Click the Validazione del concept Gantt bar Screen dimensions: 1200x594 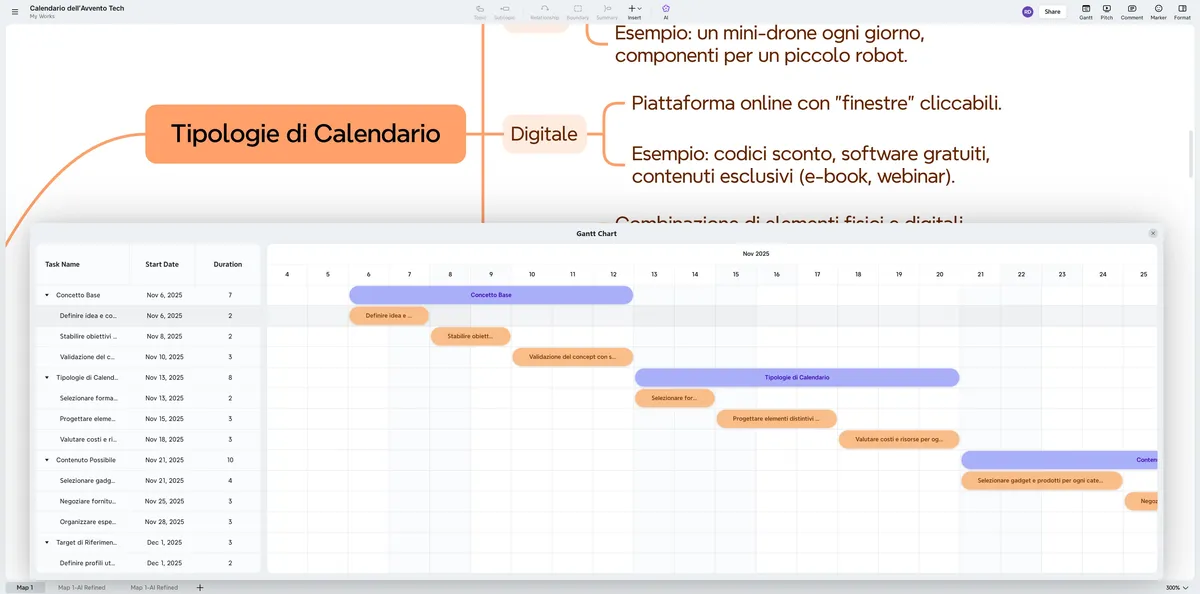(x=573, y=357)
